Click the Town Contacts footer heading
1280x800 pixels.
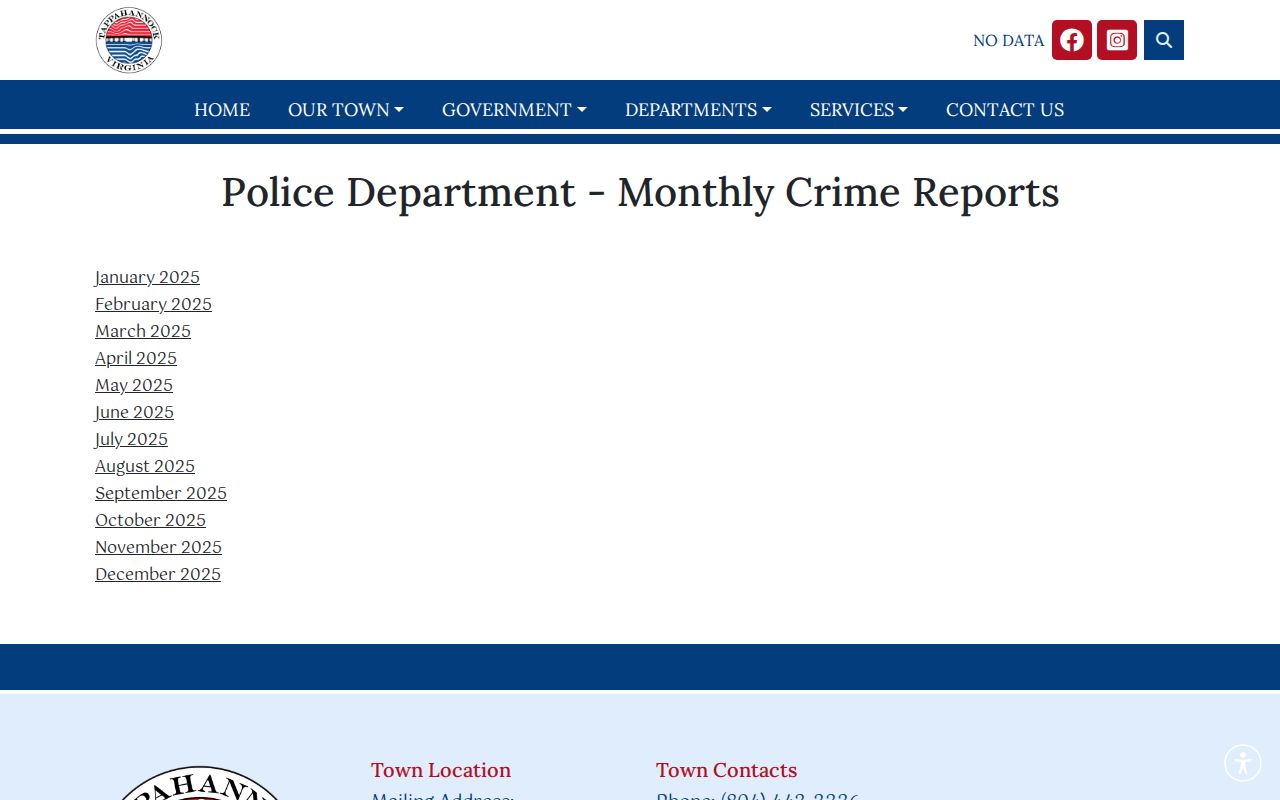click(x=727, y=770)
